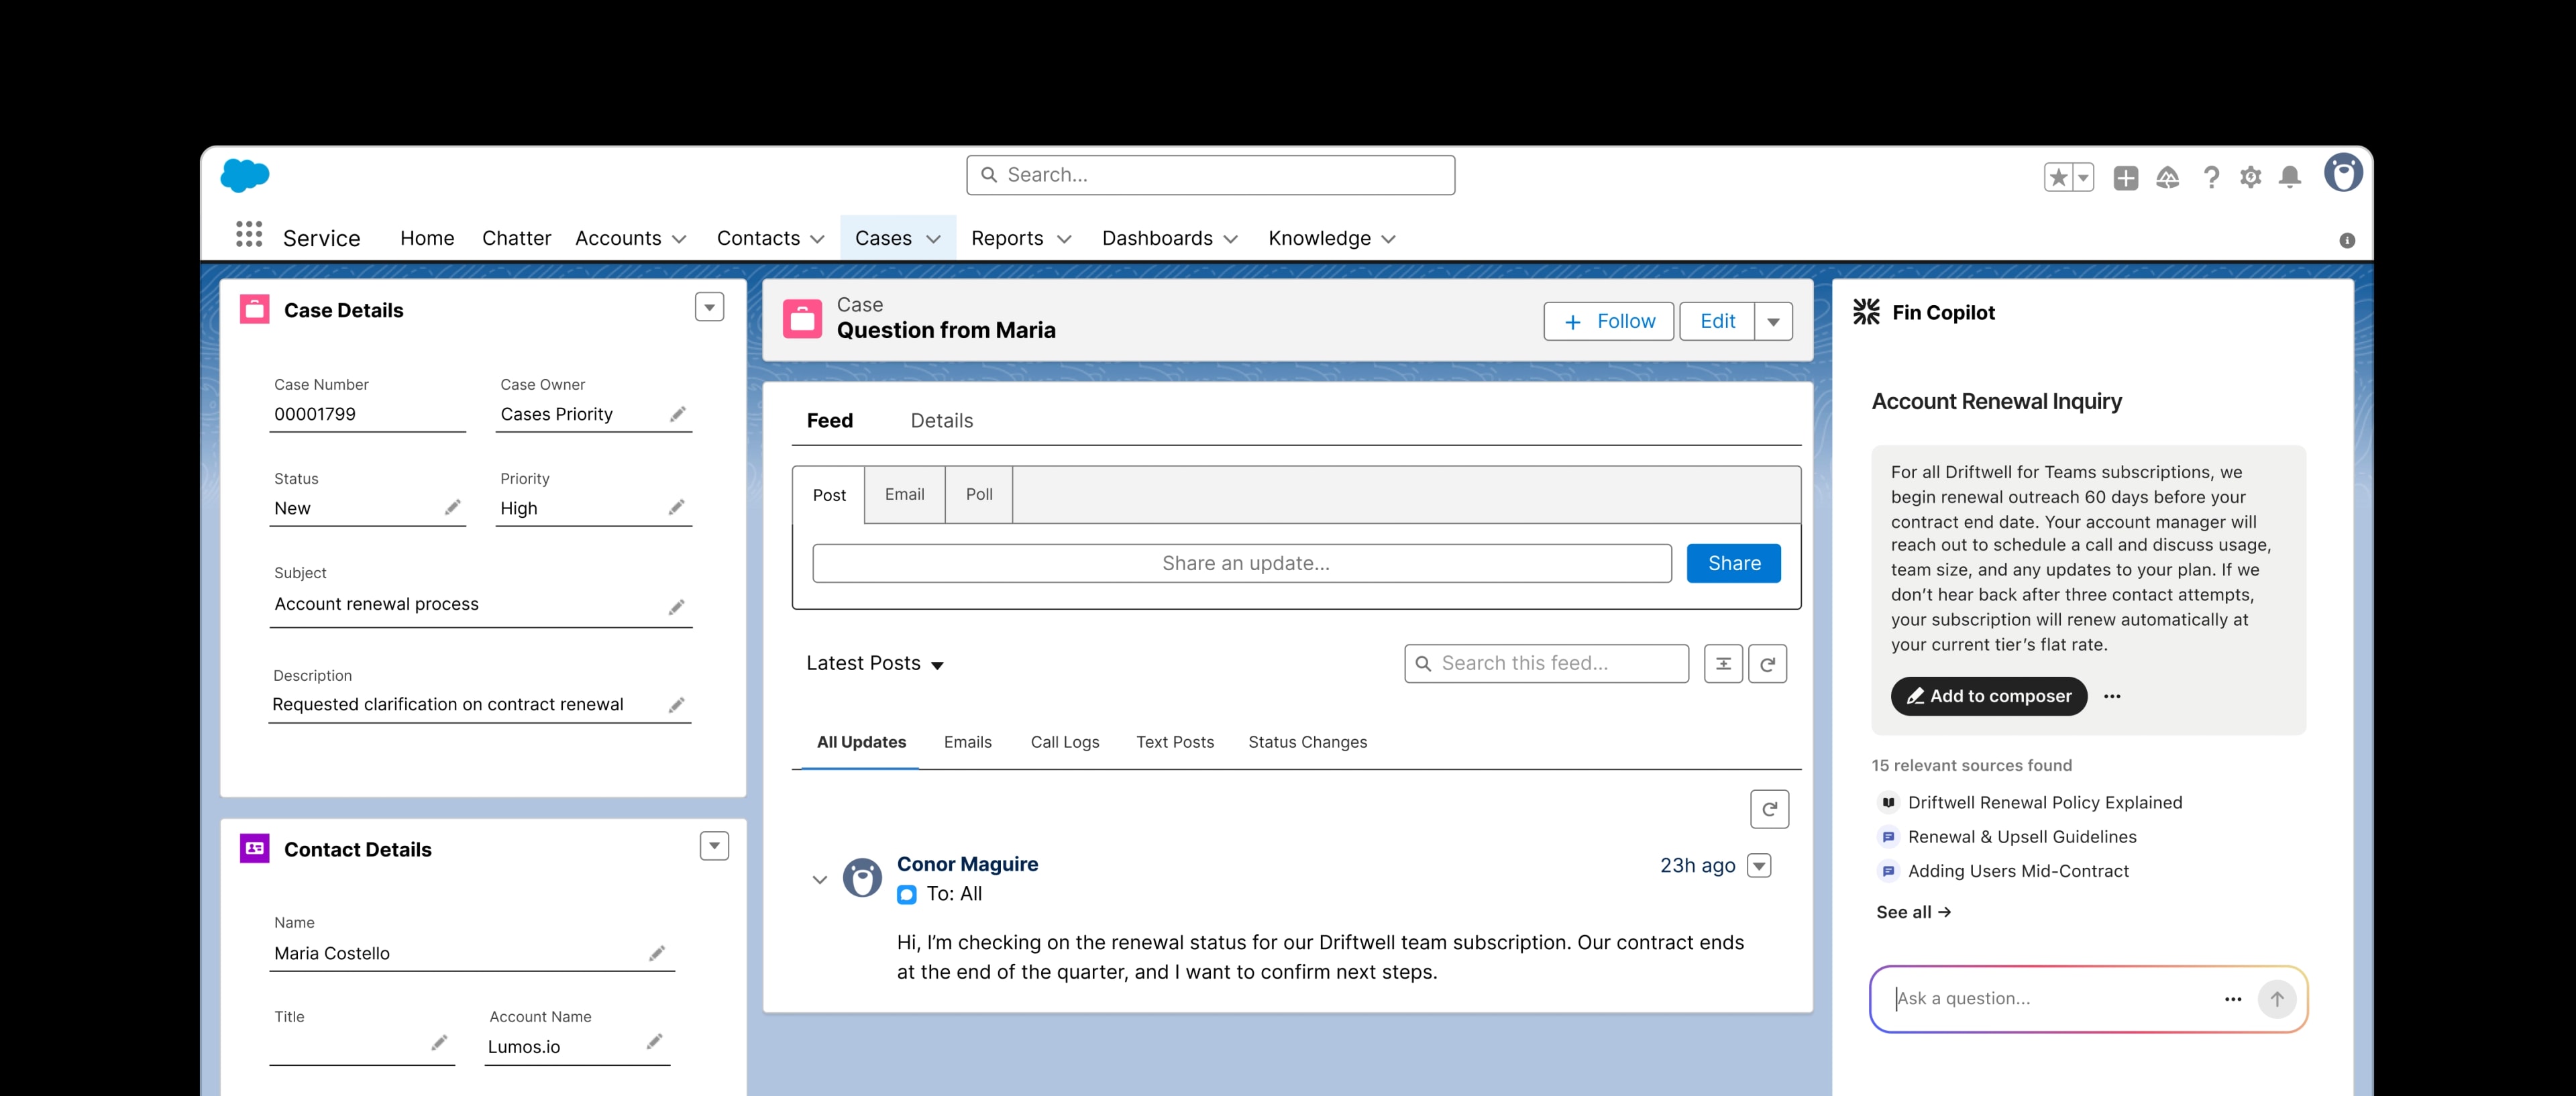This screenshot has height=1096, width=2576.
Task: Edit the Priority field using its pencil icon
Action: click(x=677, y=507)
